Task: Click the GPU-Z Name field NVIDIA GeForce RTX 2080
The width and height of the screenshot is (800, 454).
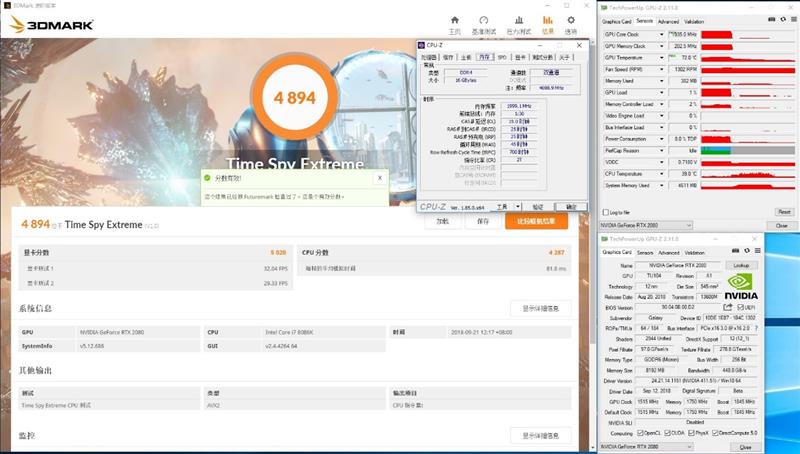Action: point(678,266)
